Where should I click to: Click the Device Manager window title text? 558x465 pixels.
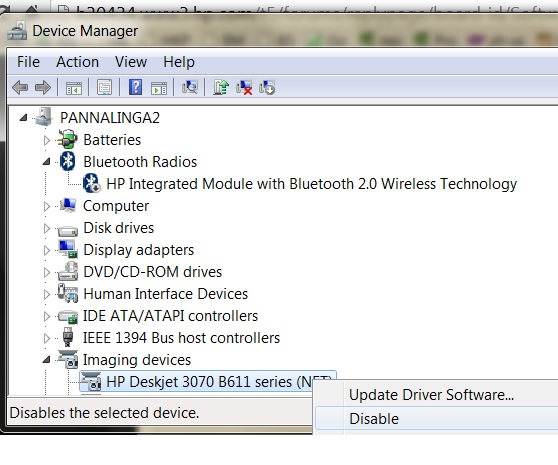click(85, 31)
